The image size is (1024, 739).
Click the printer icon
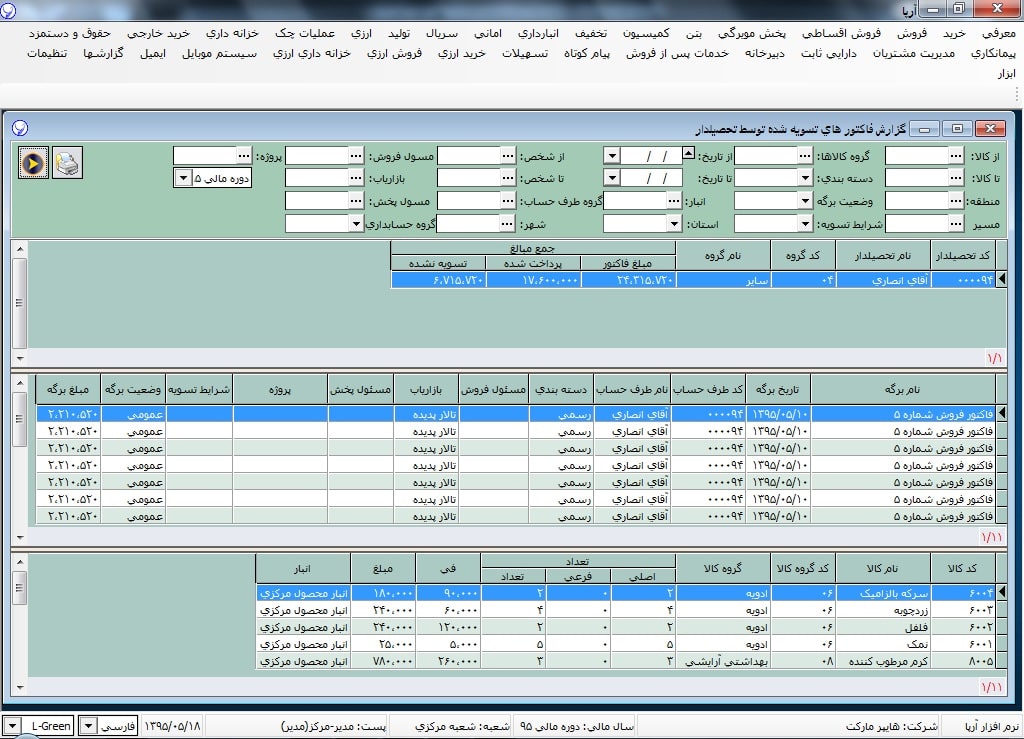[67, 162]
